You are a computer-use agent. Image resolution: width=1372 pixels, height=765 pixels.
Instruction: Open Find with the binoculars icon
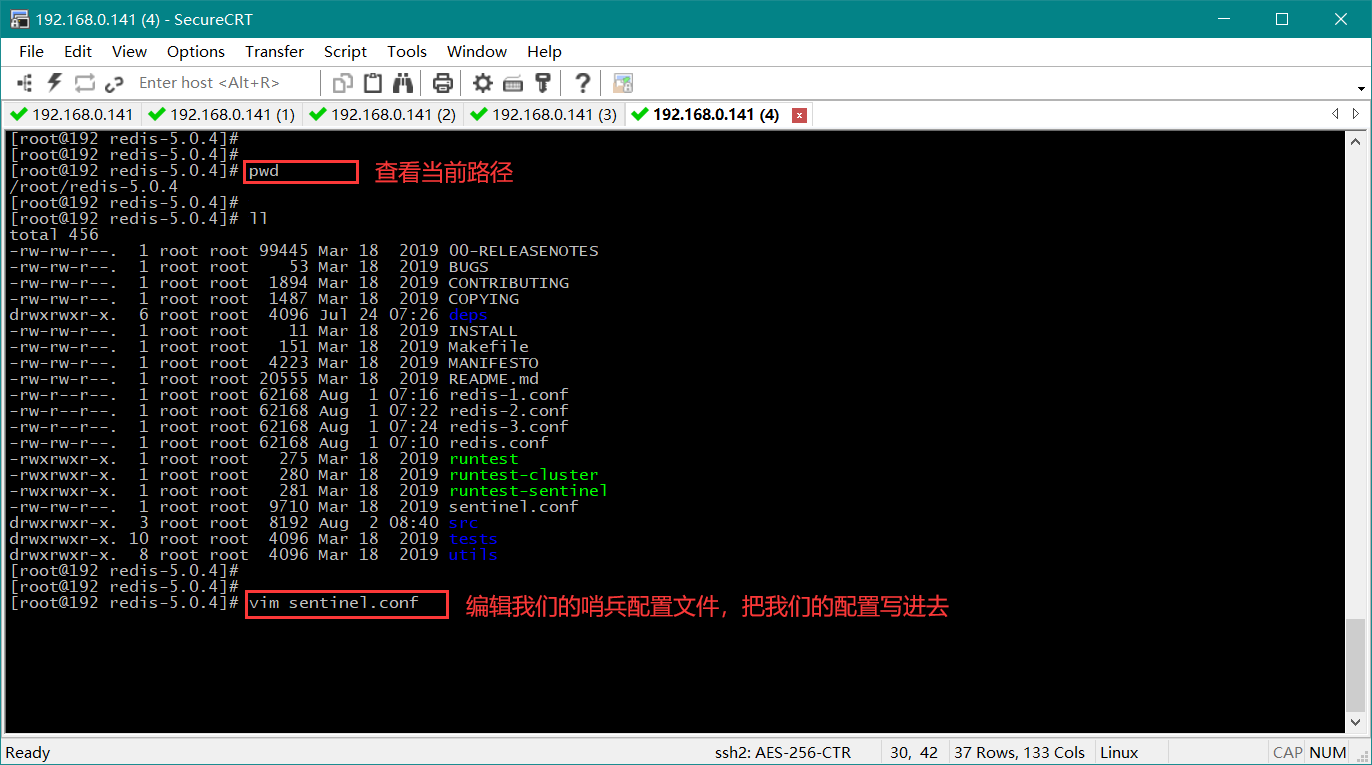click(x=403, y=83)
